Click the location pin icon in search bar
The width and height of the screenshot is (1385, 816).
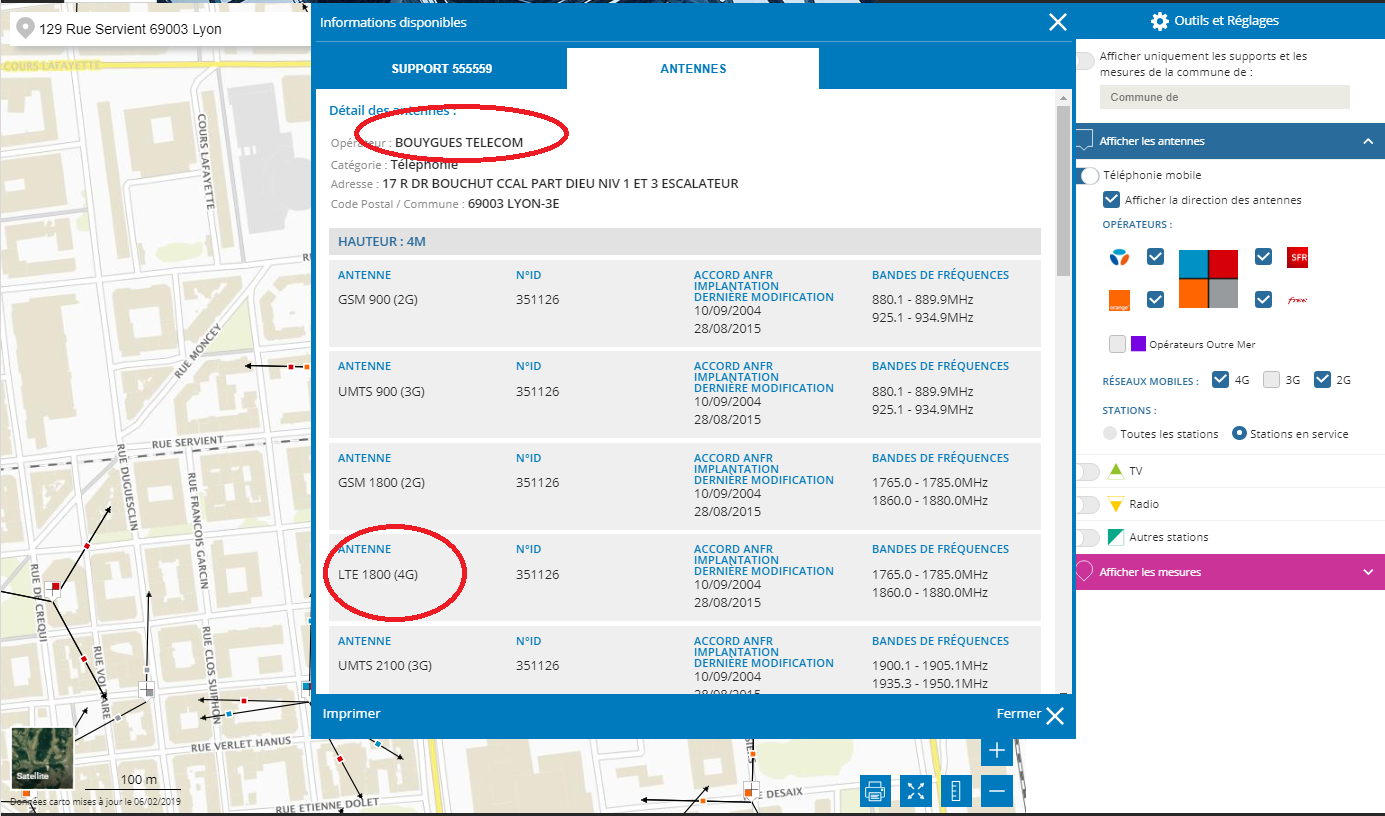point(25,29)
